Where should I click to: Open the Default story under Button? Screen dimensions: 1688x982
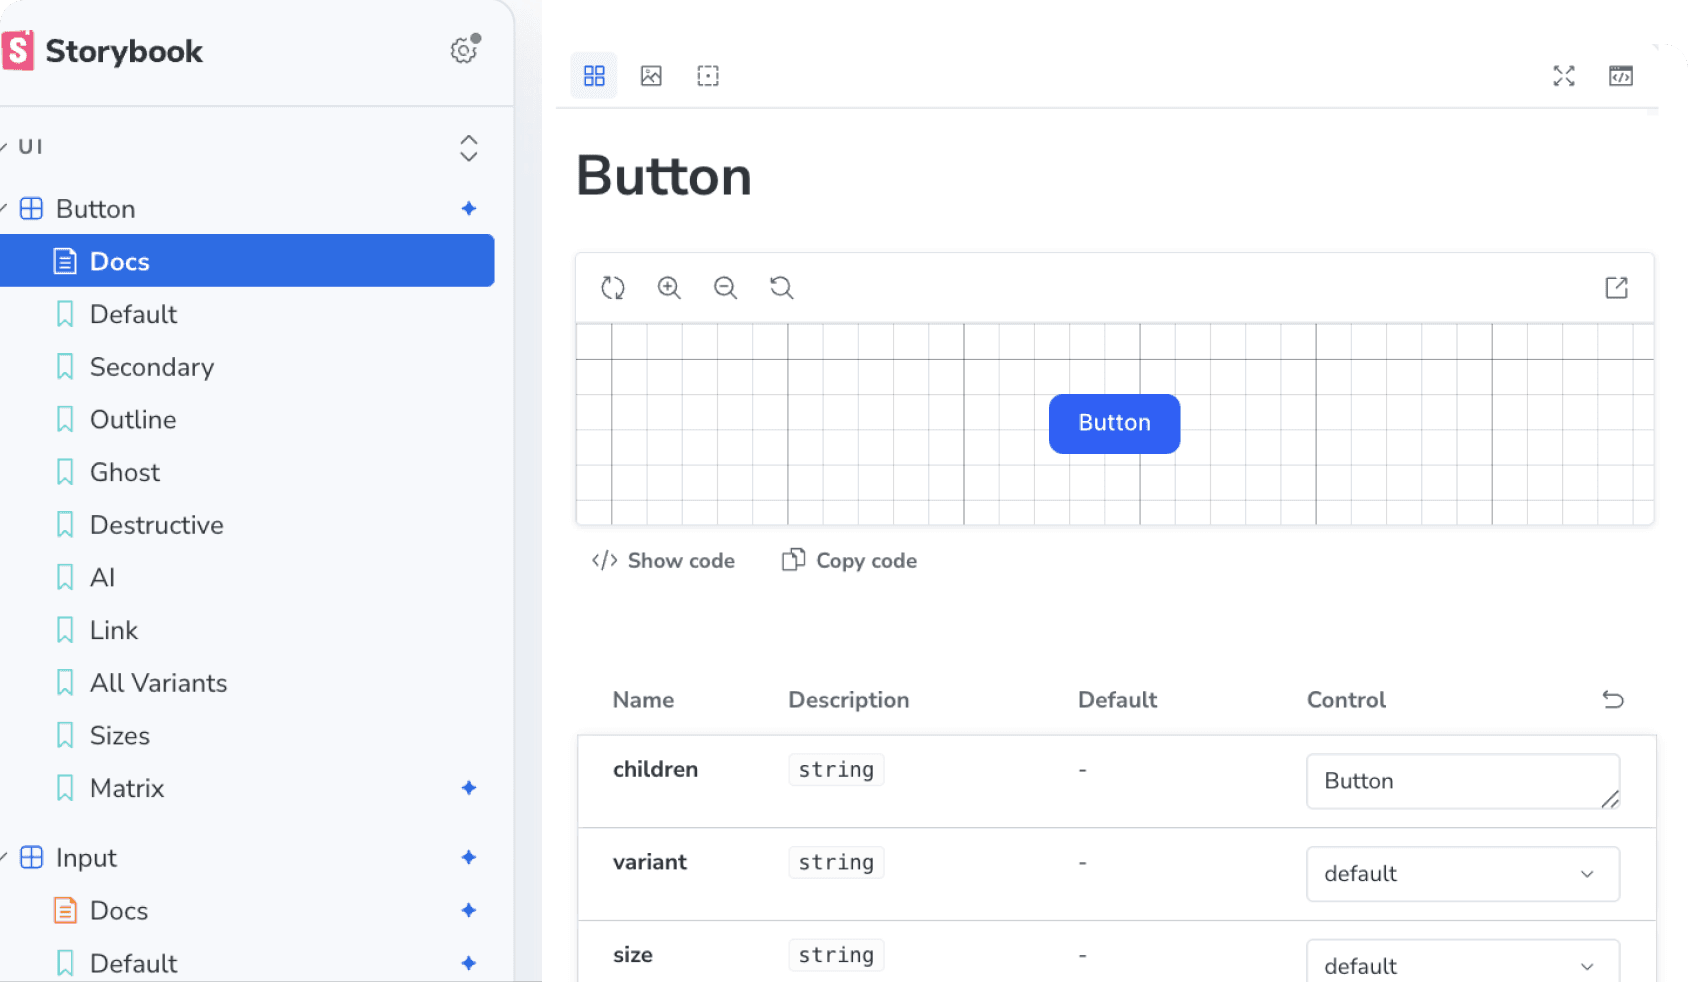[x=133, y=314]
